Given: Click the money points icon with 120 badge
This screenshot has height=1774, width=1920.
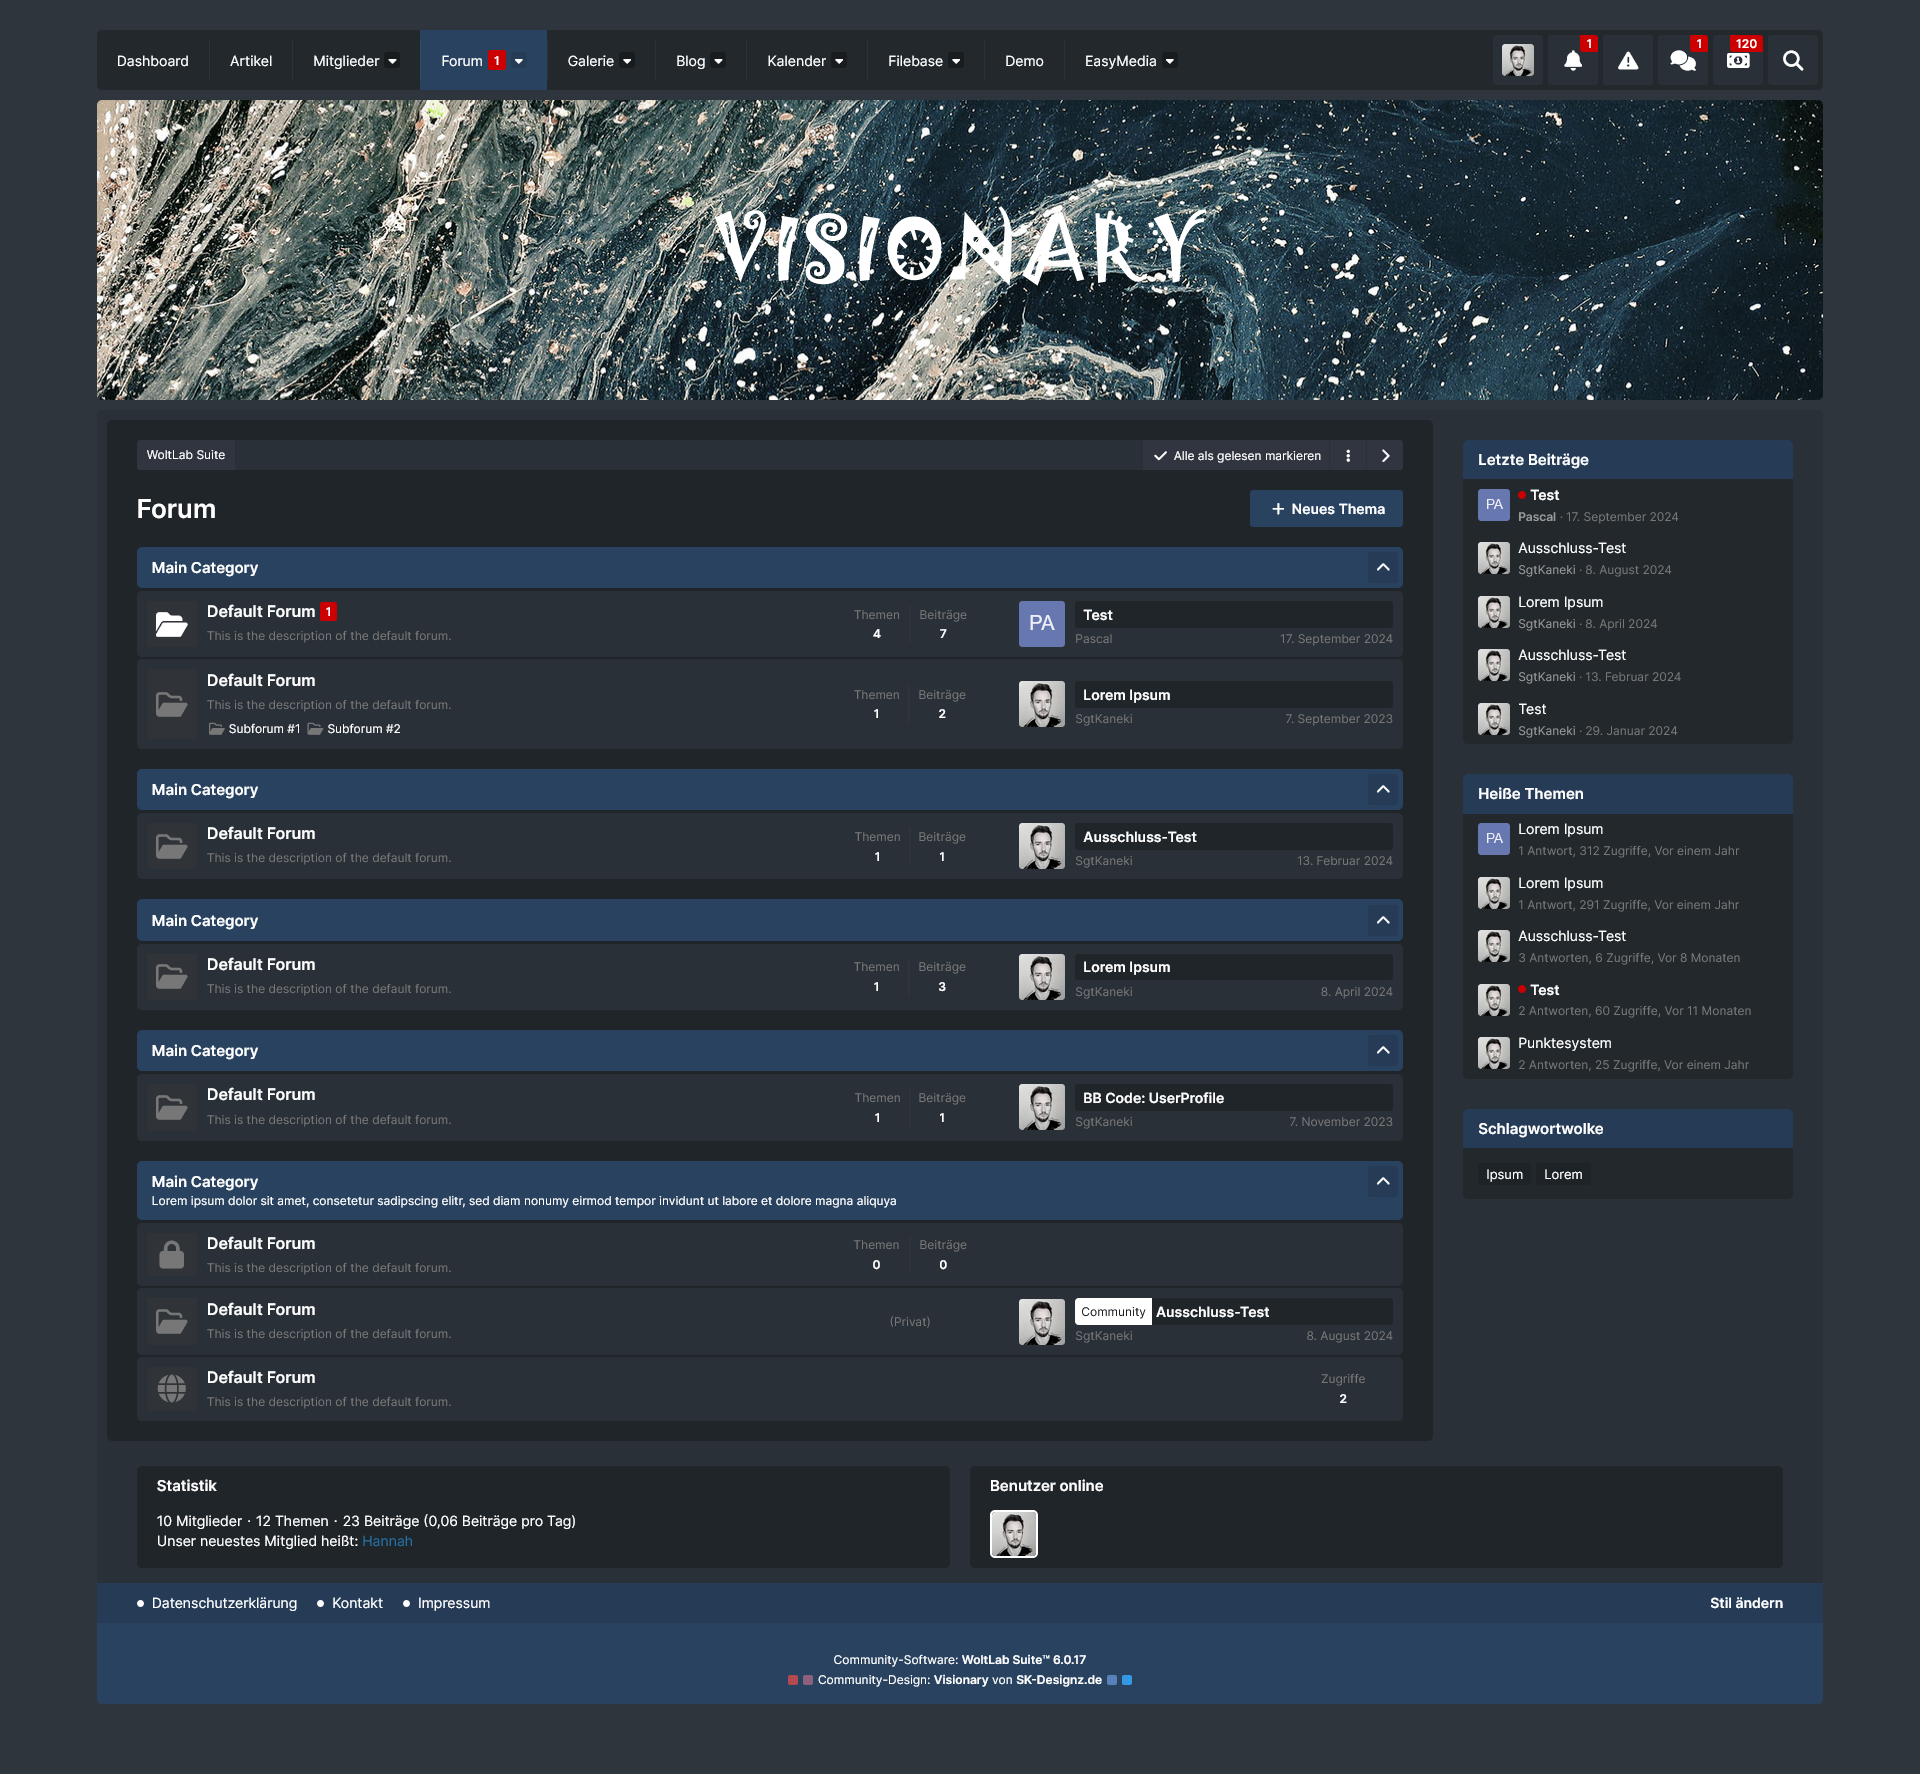Looking at the screenshot, I should tap(1738, 61).
